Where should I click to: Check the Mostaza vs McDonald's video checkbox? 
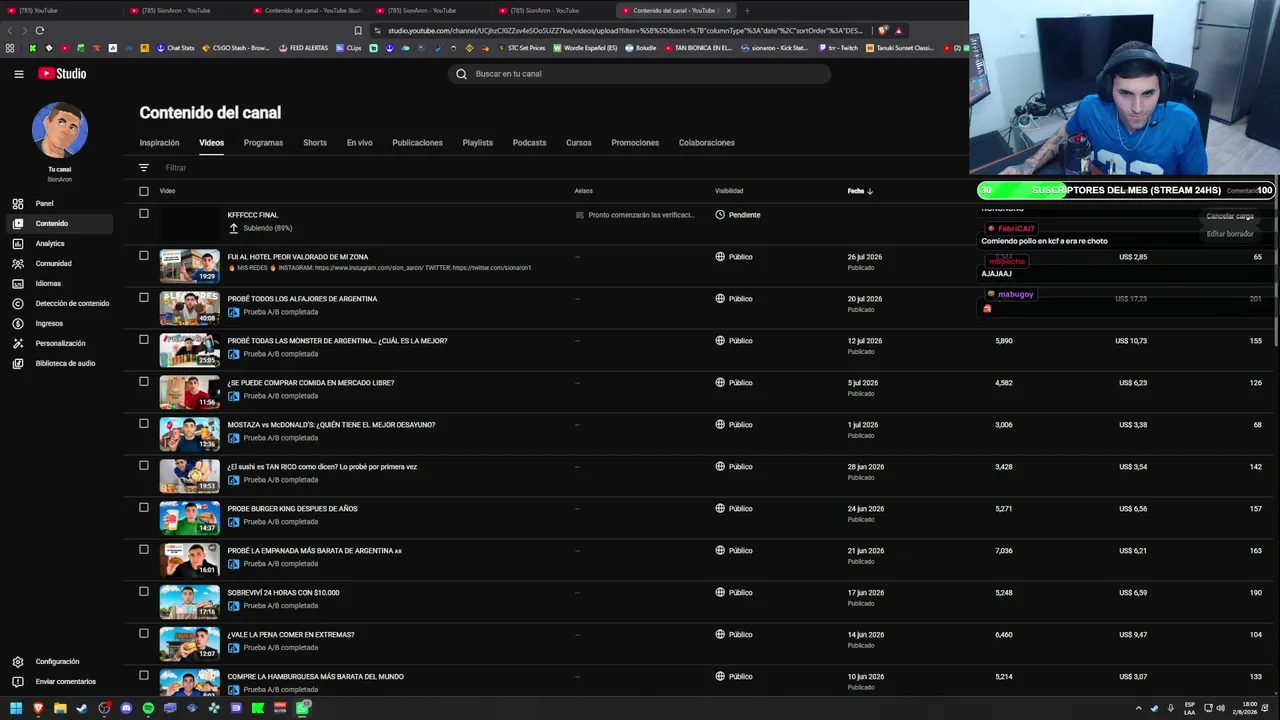(x=144, y=424)
